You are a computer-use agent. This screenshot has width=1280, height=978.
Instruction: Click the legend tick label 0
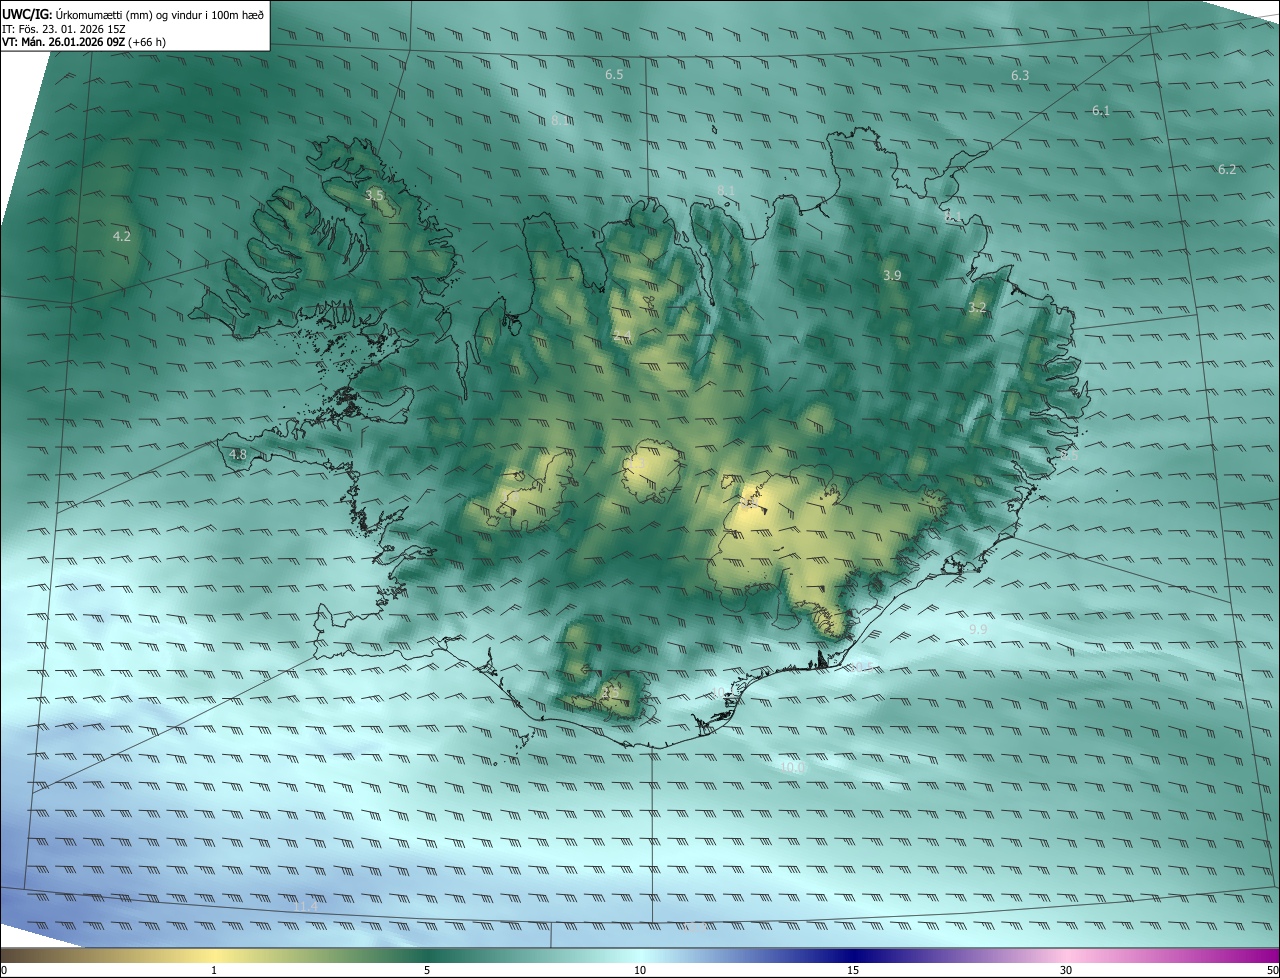[3, 970]
